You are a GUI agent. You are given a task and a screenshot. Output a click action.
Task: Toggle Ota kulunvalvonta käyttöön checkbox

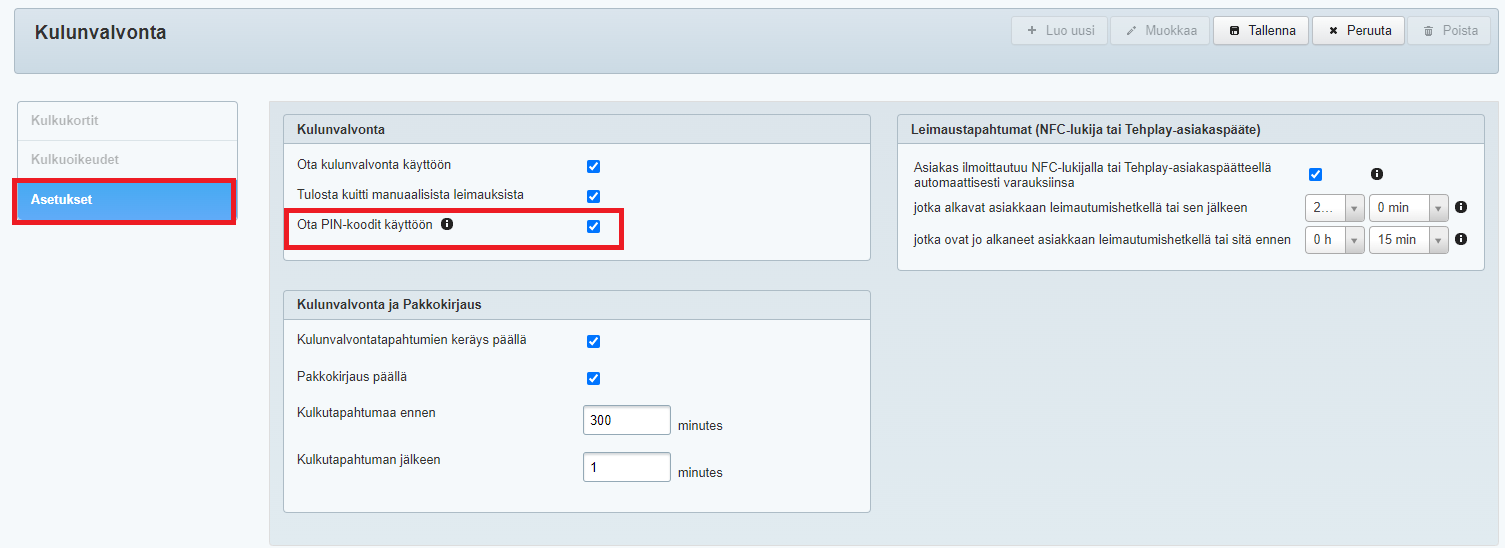tap(593, 166)
